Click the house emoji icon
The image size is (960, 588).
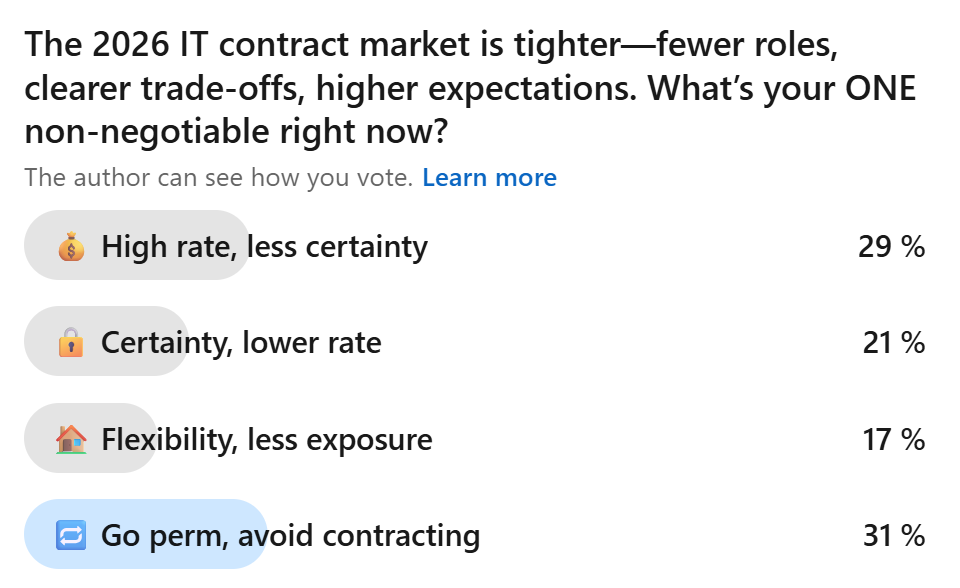(x=71, y=439)
